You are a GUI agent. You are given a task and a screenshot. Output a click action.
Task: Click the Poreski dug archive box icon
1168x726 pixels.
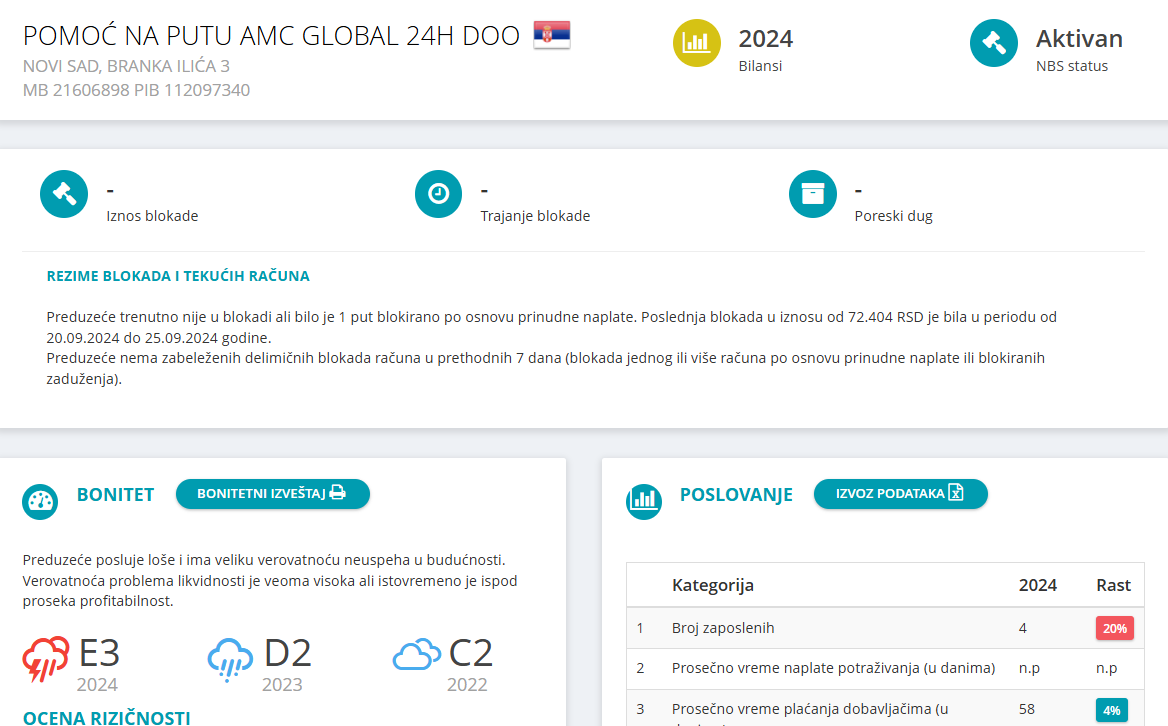point(813,194)
